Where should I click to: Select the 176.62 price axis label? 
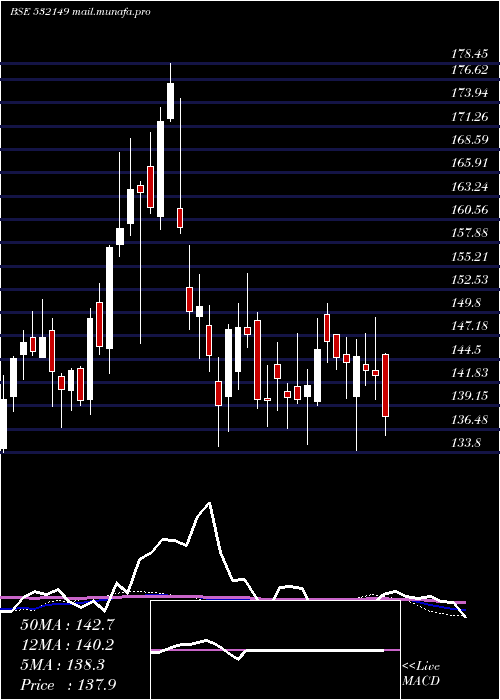pyautogui.click(x=469, y=70)
